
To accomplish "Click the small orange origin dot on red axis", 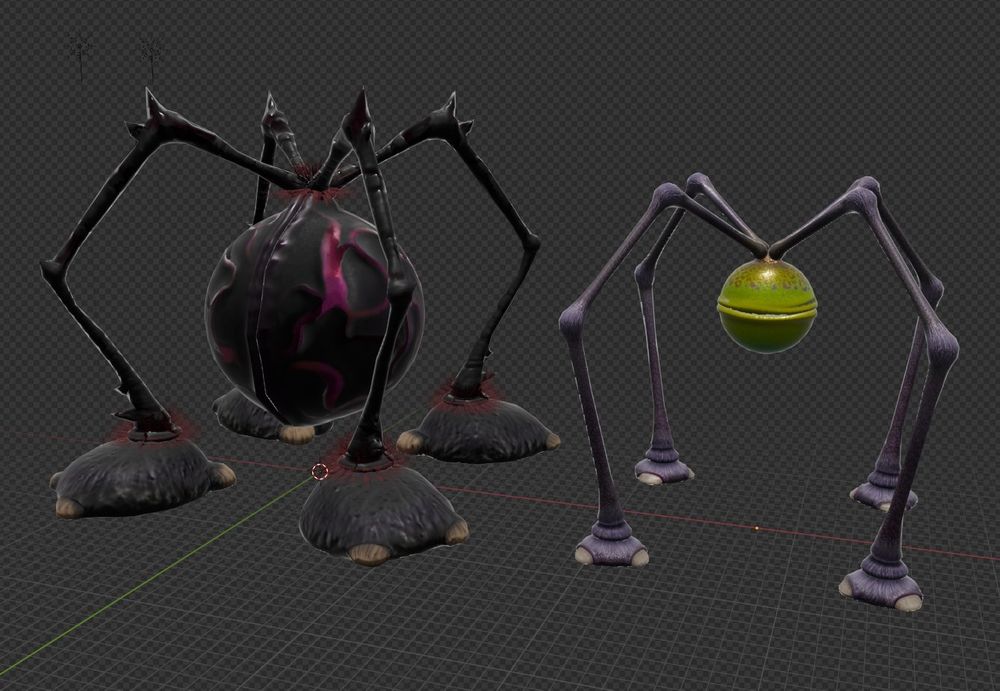I will point(756,528).
